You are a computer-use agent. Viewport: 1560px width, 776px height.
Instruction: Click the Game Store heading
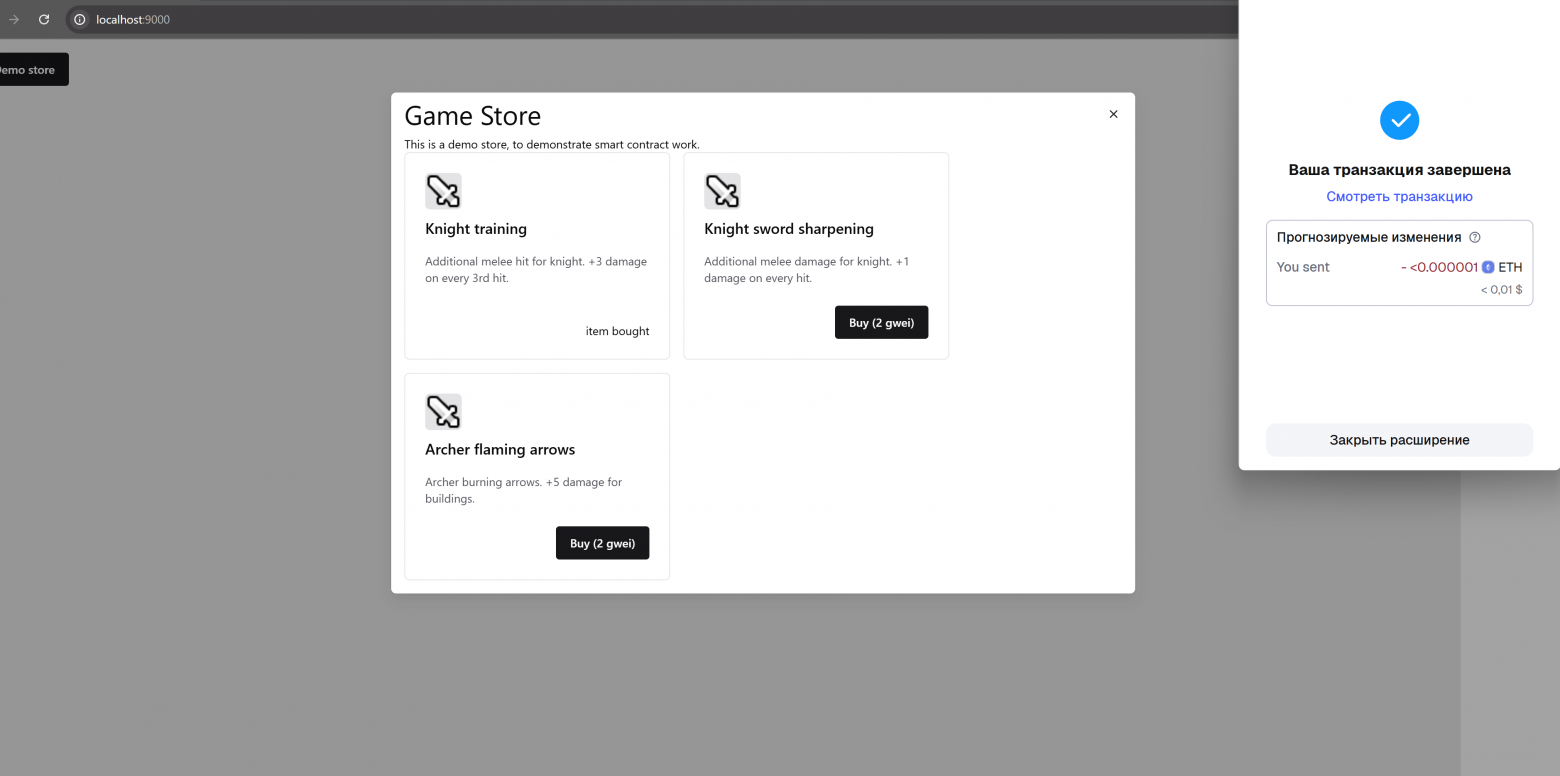[x=472, y=116]
